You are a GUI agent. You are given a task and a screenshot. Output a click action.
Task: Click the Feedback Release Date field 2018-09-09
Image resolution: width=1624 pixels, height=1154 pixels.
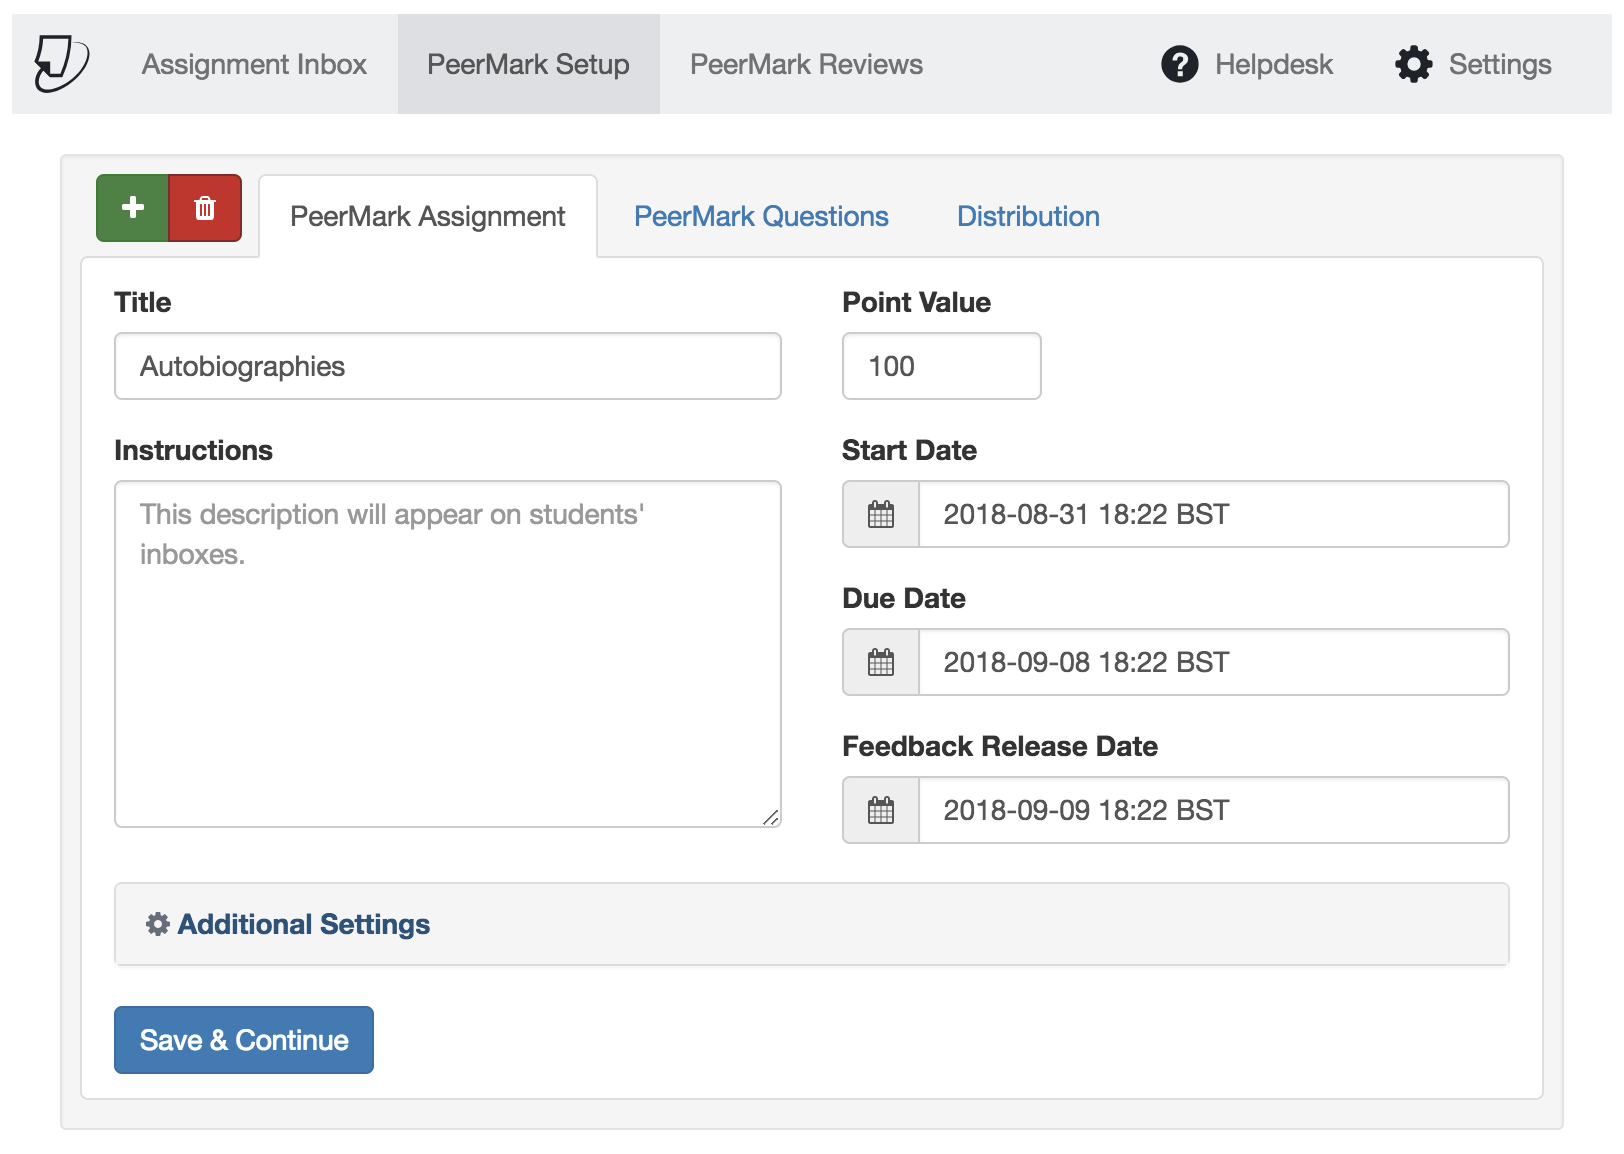click(1214, 810)
